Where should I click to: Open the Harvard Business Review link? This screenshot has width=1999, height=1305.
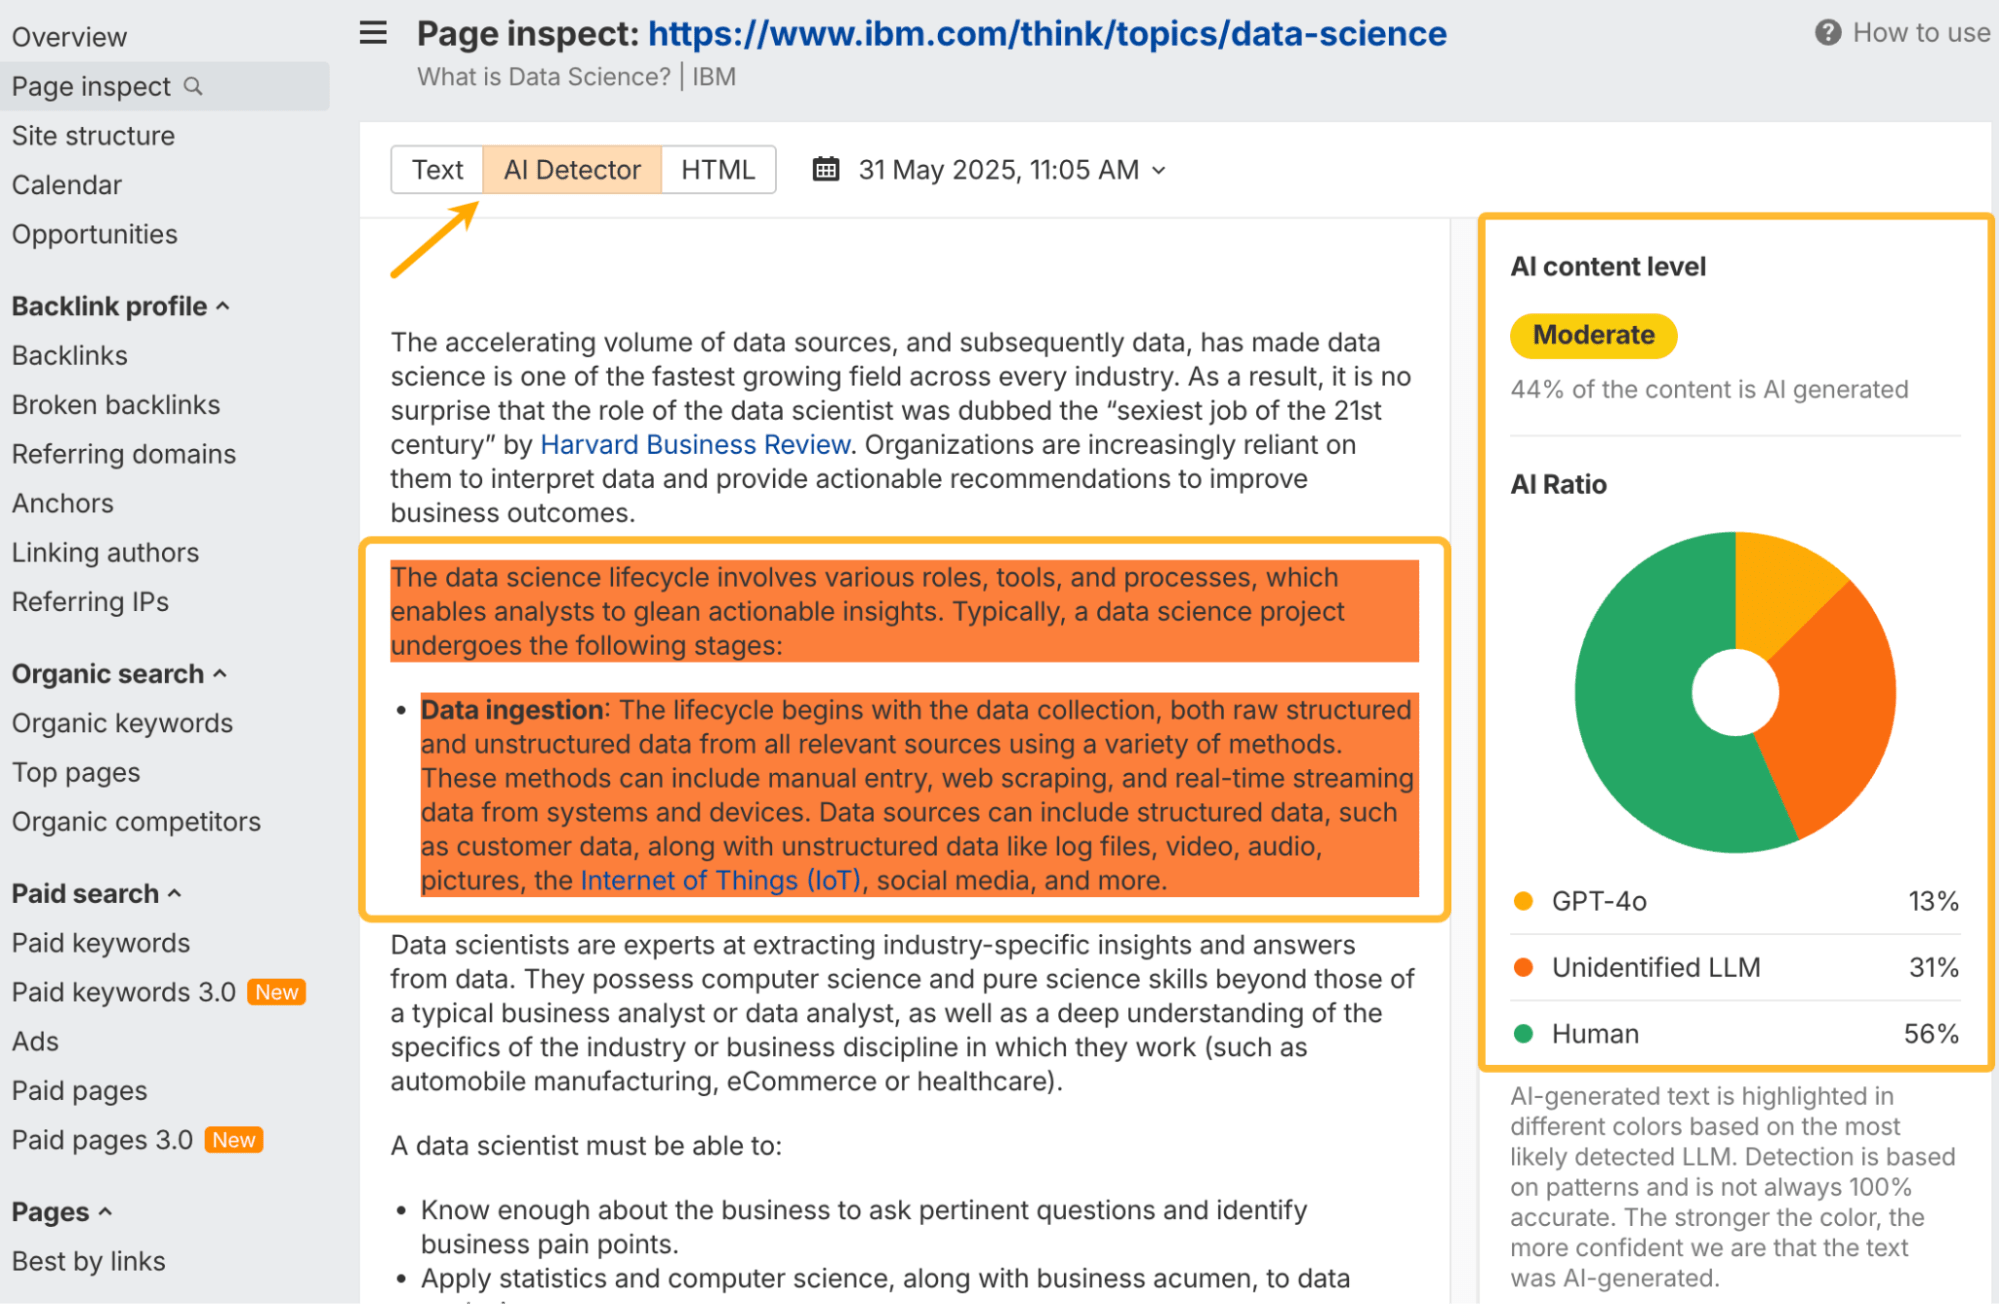pos(695,445)
